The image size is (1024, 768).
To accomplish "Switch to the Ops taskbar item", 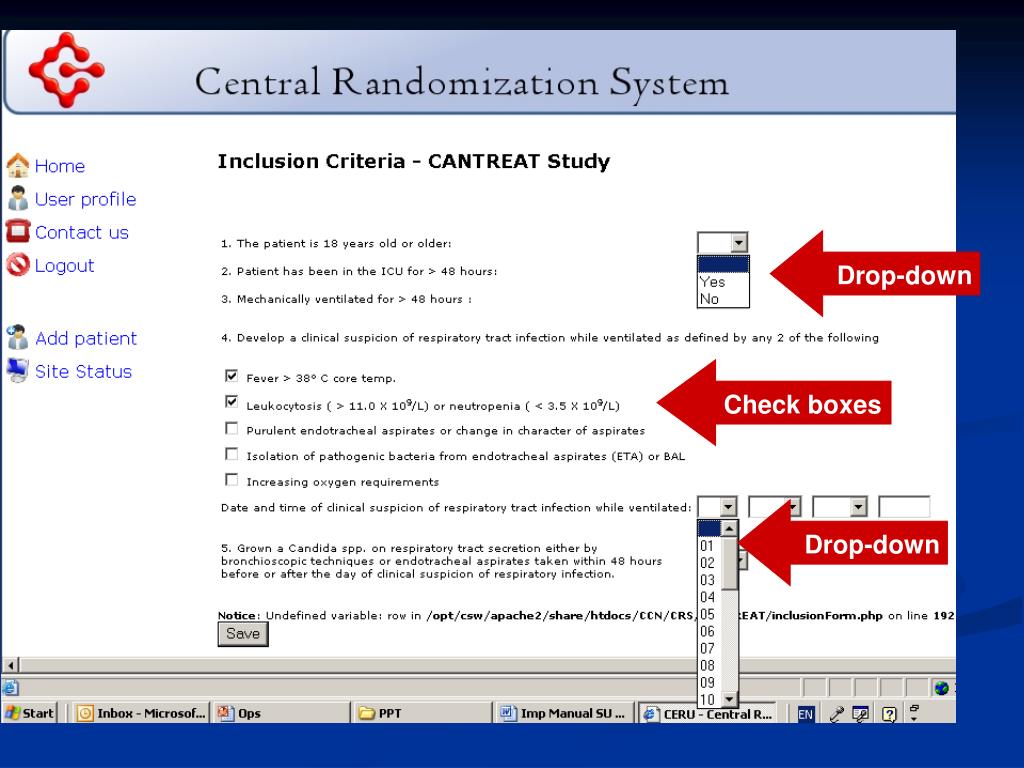I will [x=281, y=713].
